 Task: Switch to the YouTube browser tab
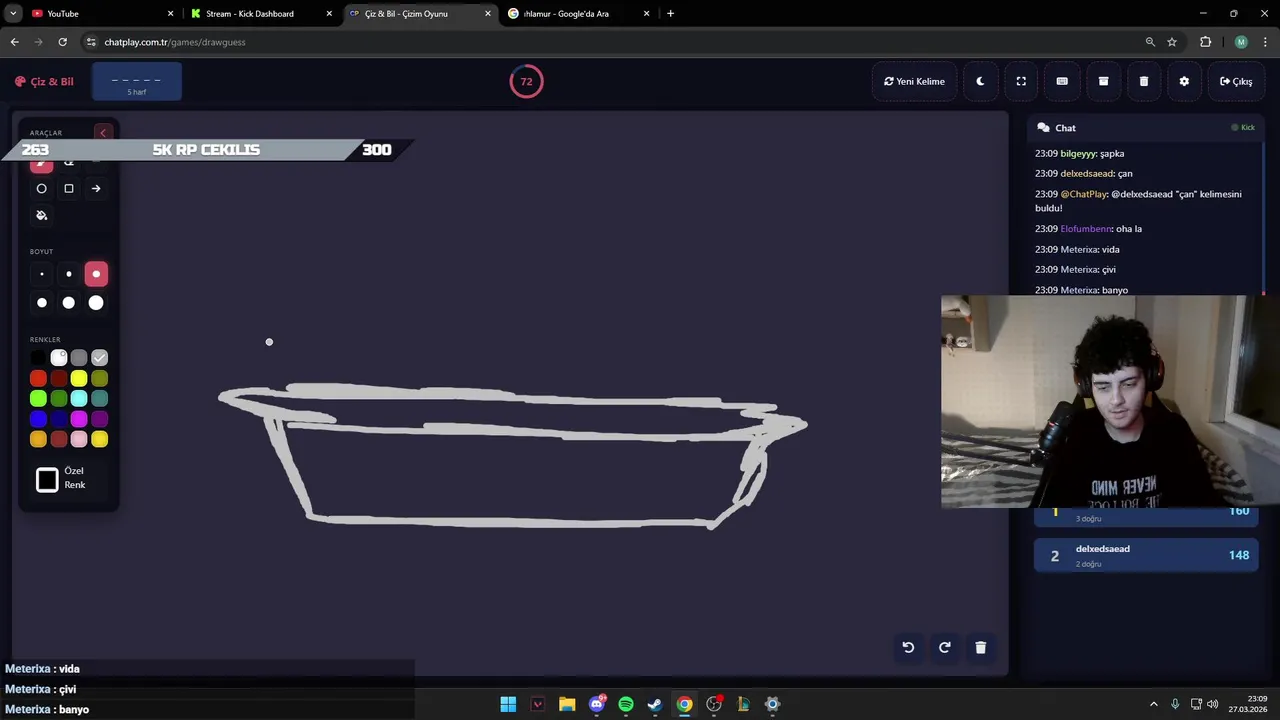100,14
